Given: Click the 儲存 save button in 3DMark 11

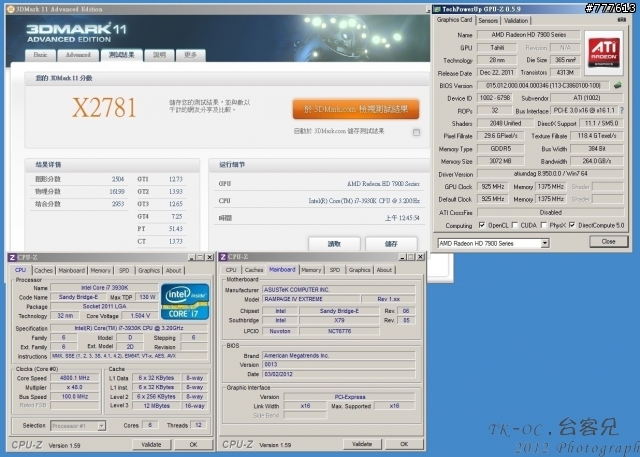Looking at the screenshot, I should click(391, 244).
